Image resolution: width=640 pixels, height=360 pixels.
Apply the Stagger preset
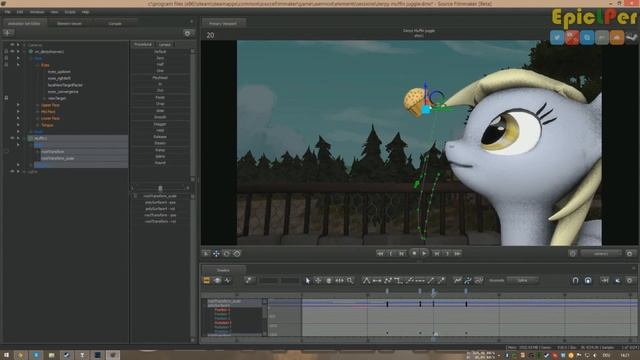160,124
